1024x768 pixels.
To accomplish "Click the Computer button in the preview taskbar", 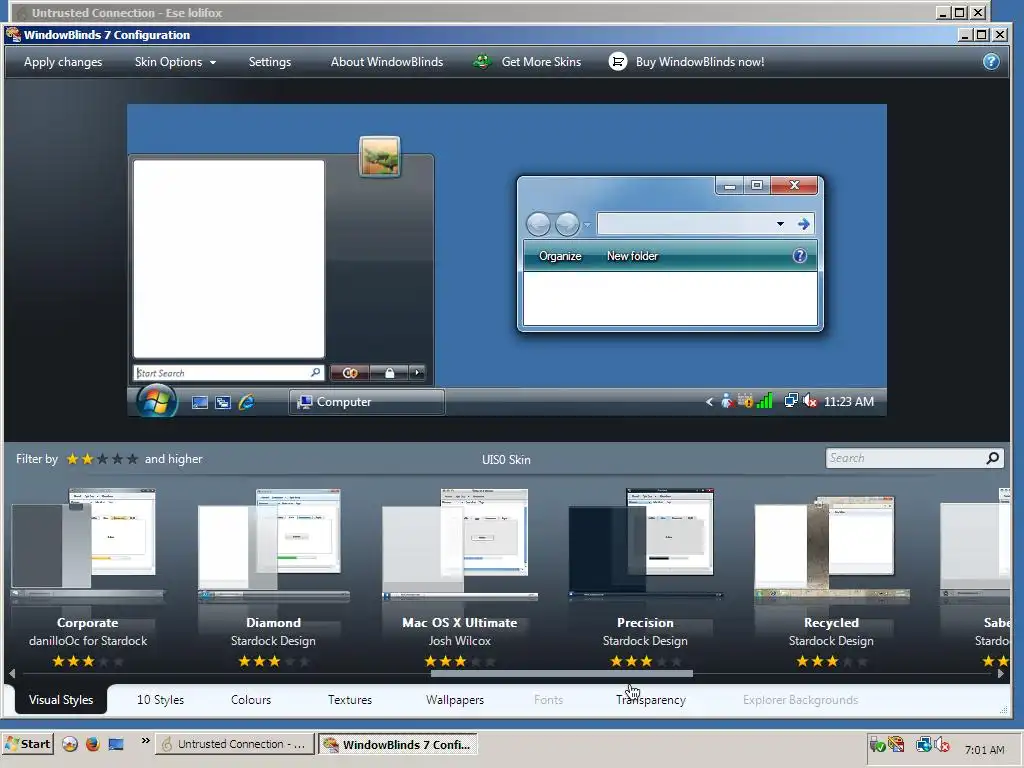I will tap(366, 402).
